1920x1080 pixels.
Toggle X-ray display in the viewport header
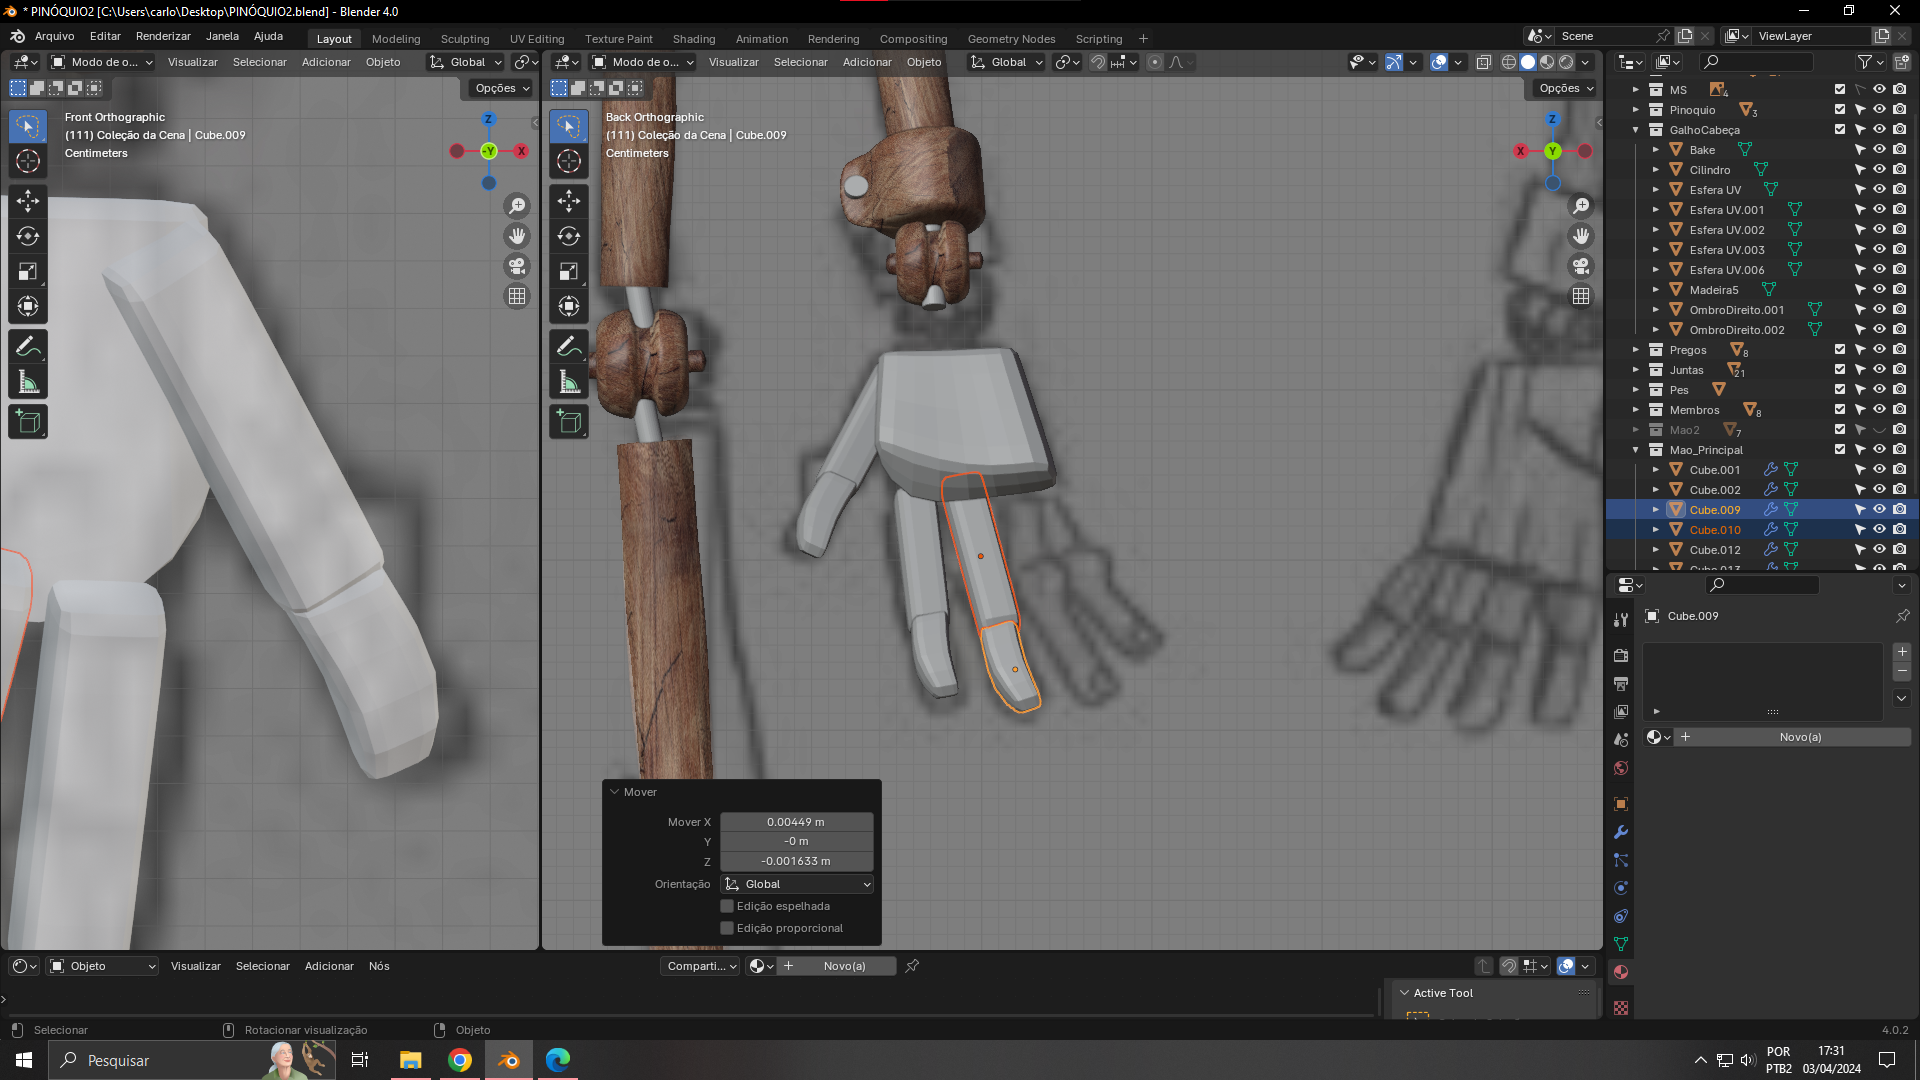click(1484, 62)
